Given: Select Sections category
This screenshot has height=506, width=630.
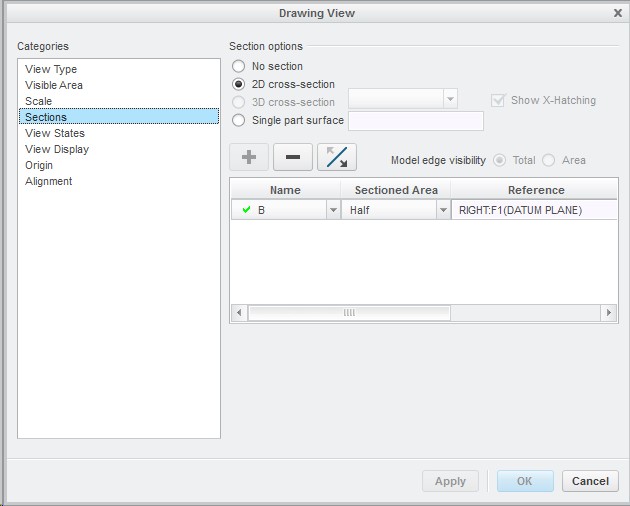Looking at the screenshot, I should pyautogui.click(x=119, y=117).
